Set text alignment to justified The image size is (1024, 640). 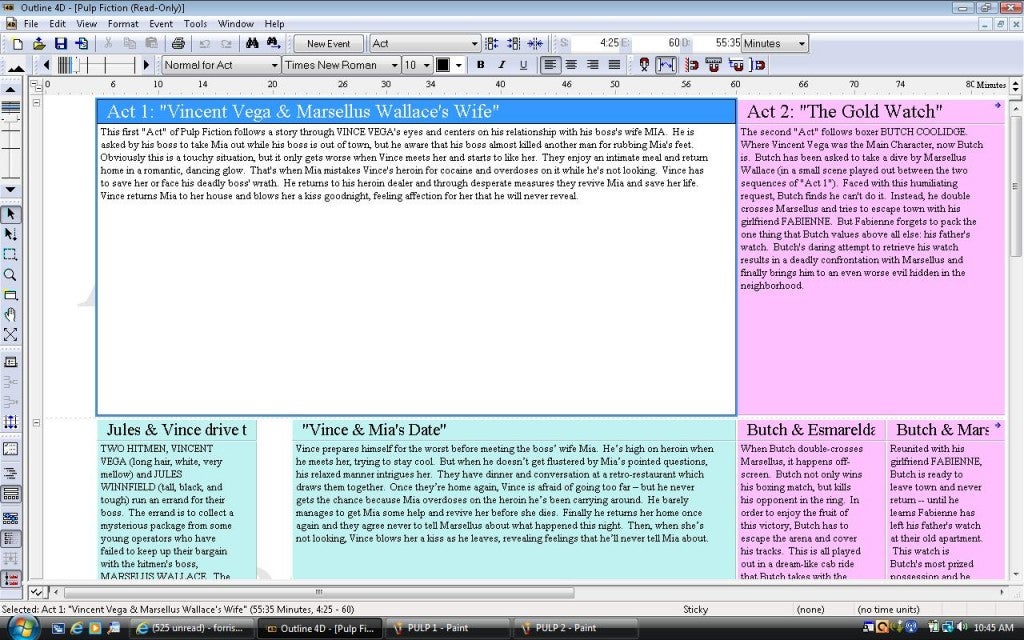pyautogui.click(x=615, y=65)
